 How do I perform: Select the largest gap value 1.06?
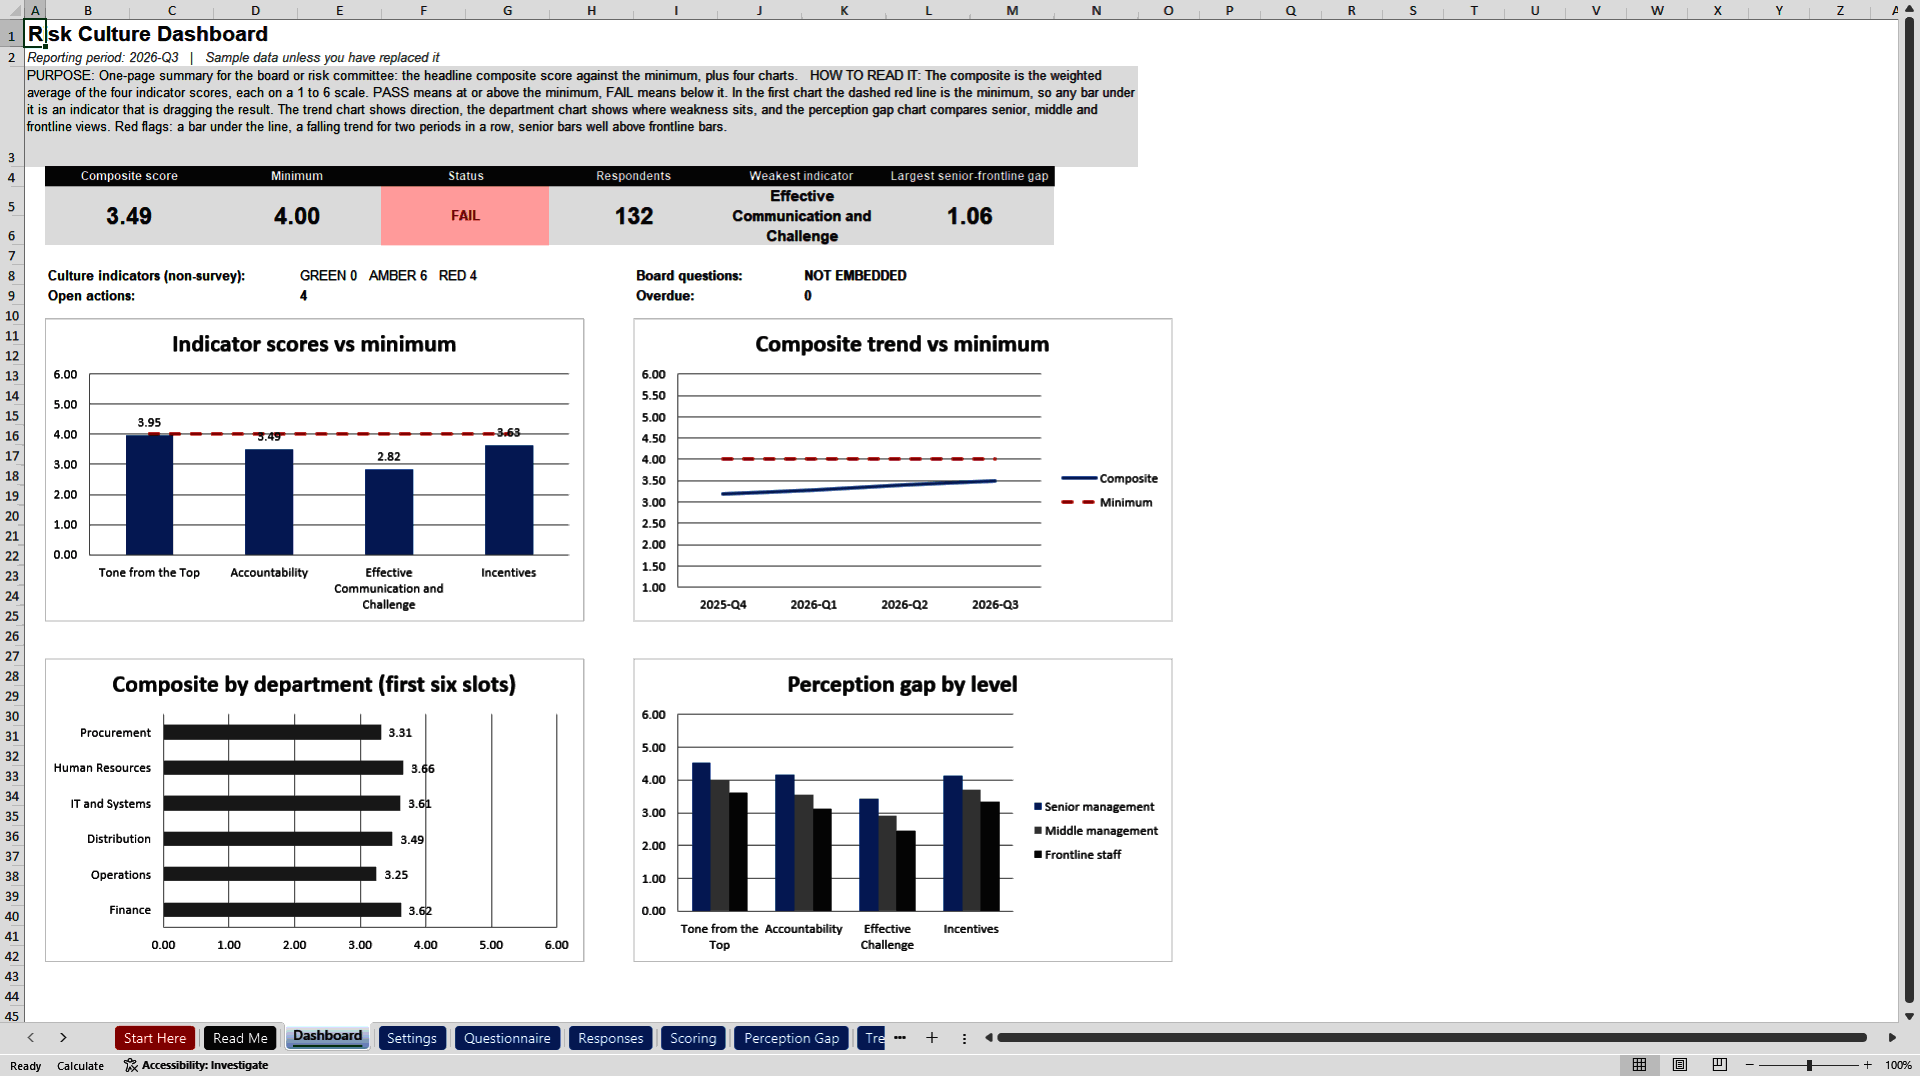pos(970,216)
